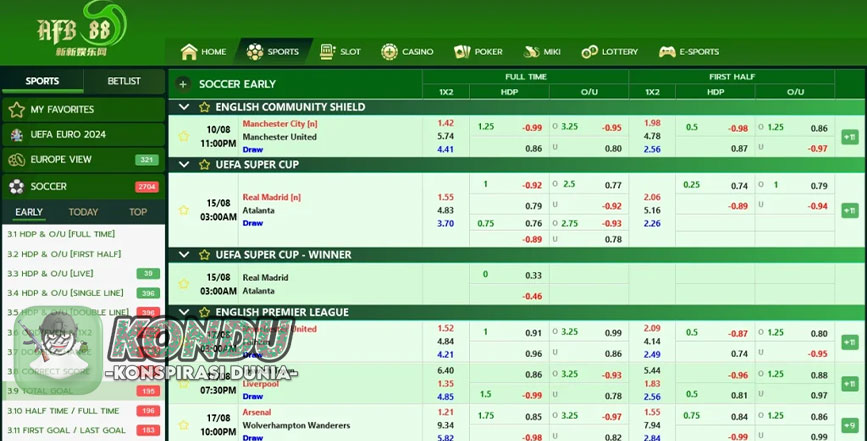Select Manchester United 1X2 odds 5.74
The width and height of the screenshot is (867, 441).
pos(446,136)
